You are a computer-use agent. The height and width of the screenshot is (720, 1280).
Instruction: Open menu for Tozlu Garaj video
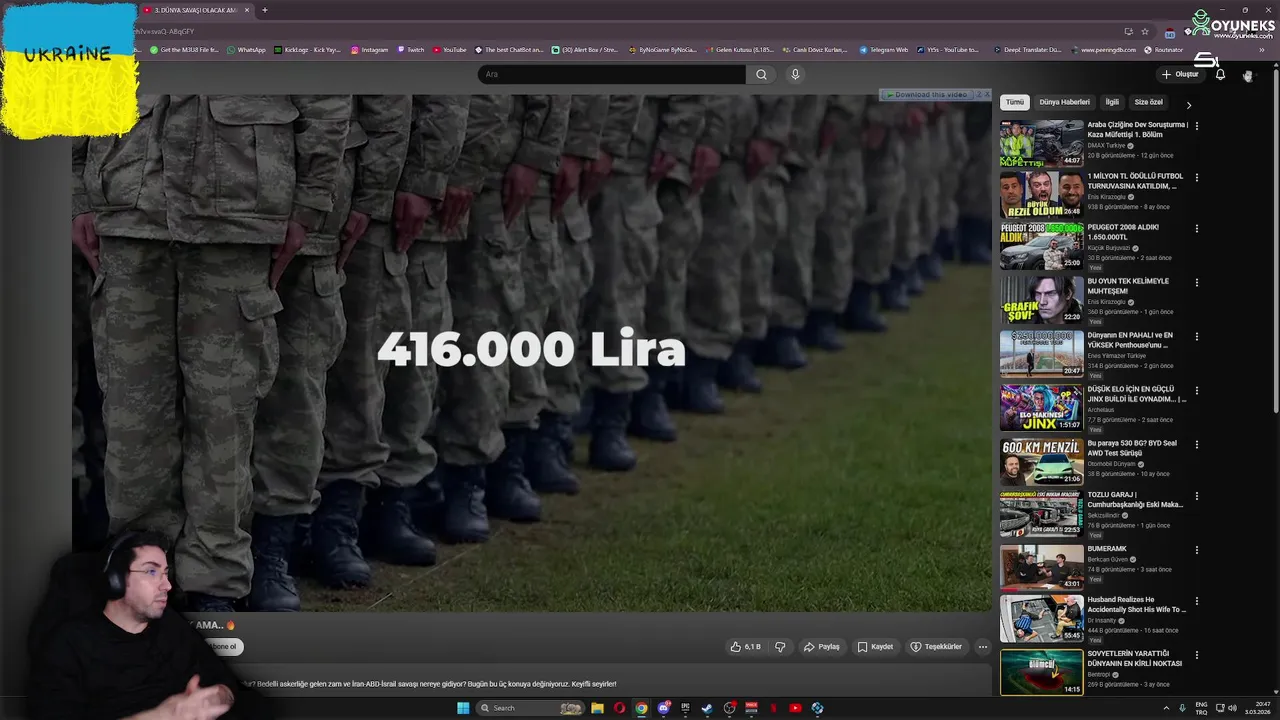click(1197, 496)
